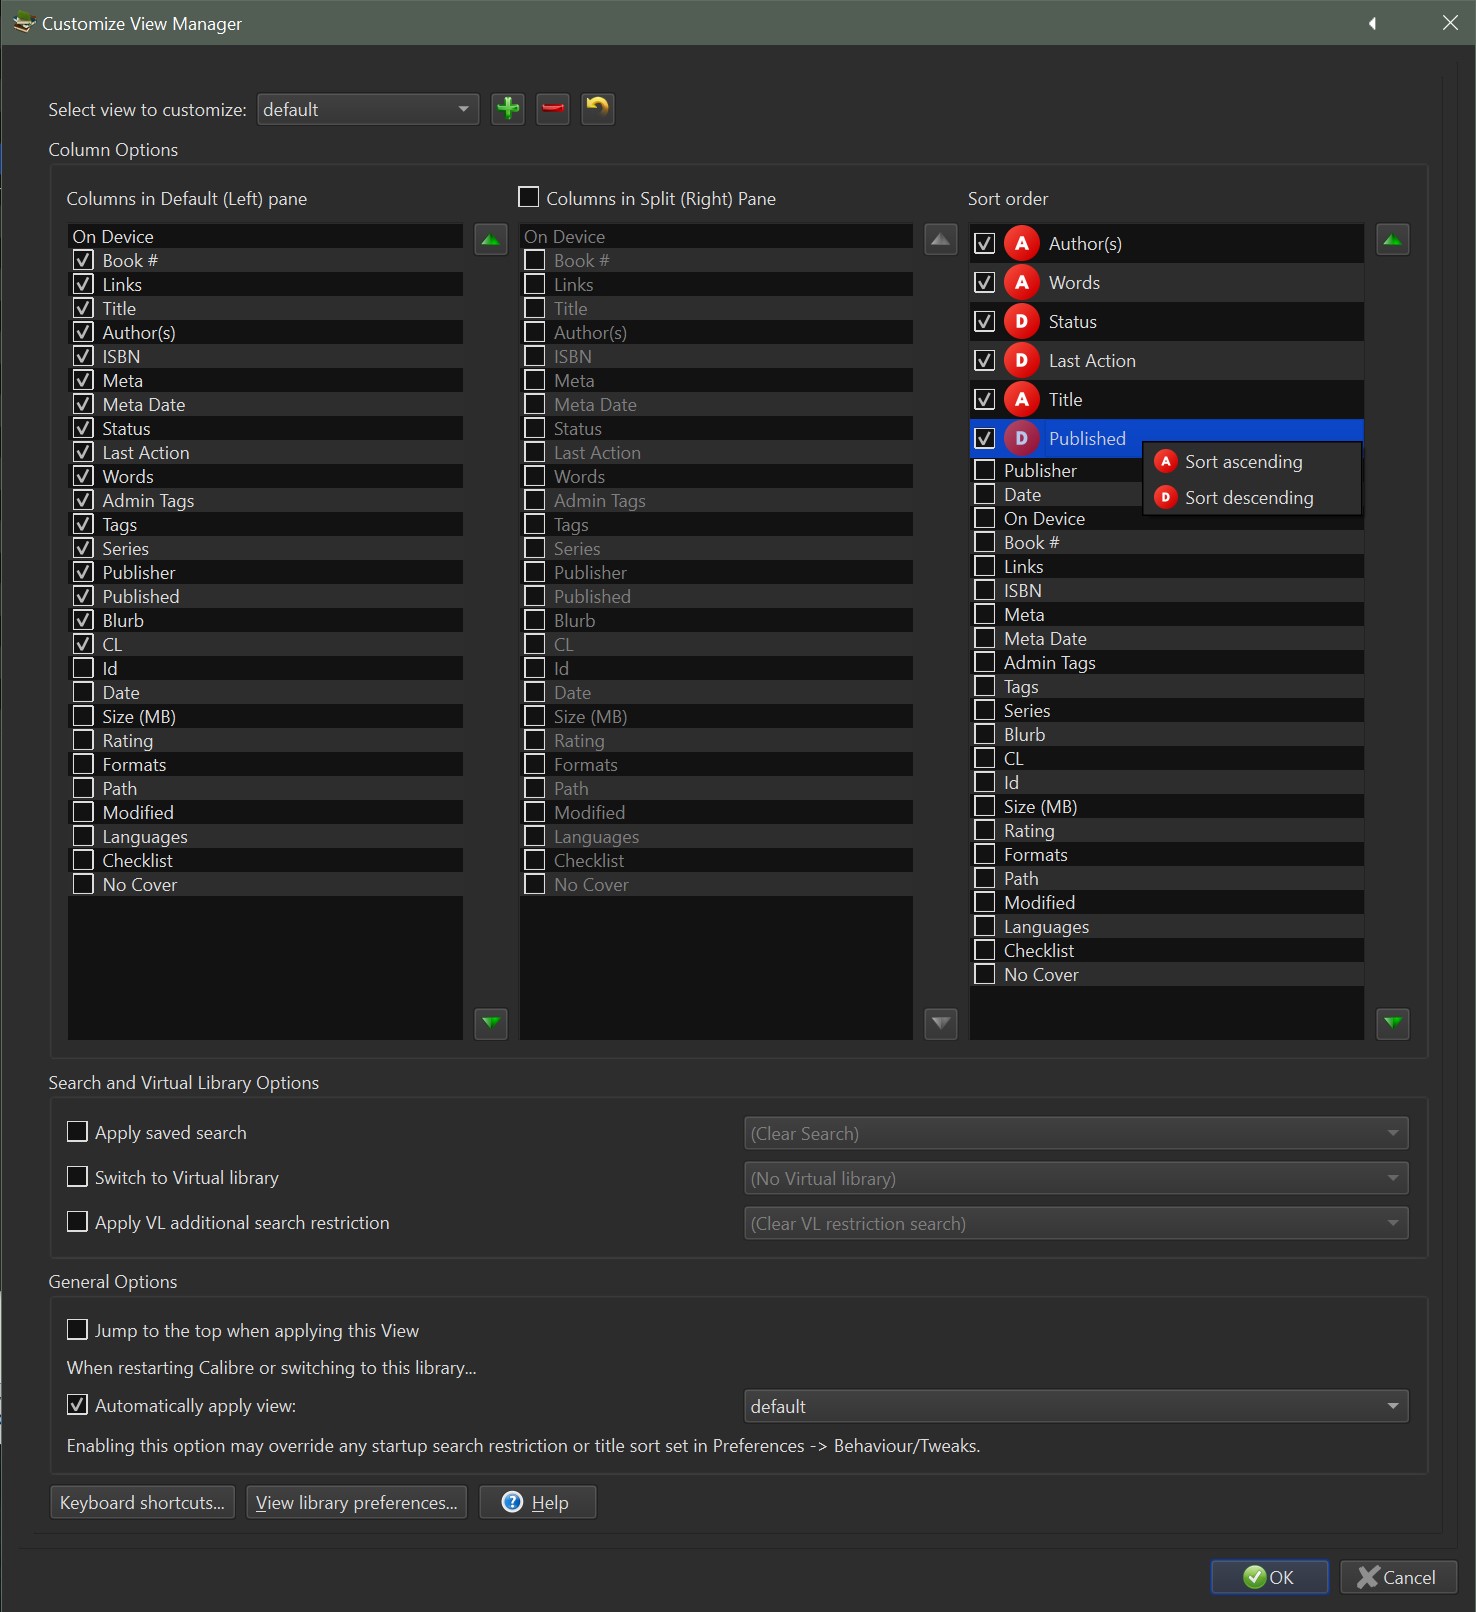1476x1612 pixels.
Task: Check Checklist in Sort order list
Action: click(985, 950)
